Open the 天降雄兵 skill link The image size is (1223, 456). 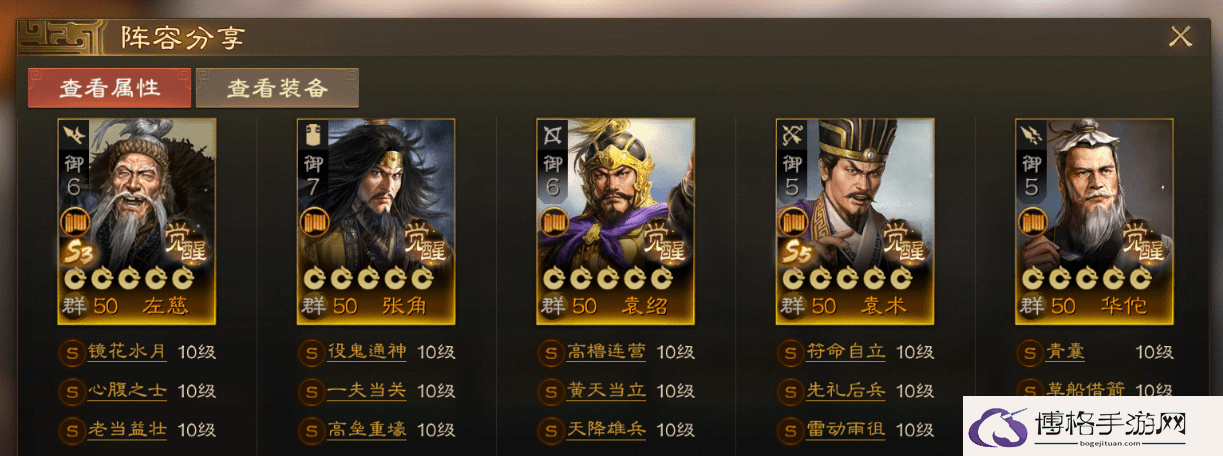click(x=606, y=430)
